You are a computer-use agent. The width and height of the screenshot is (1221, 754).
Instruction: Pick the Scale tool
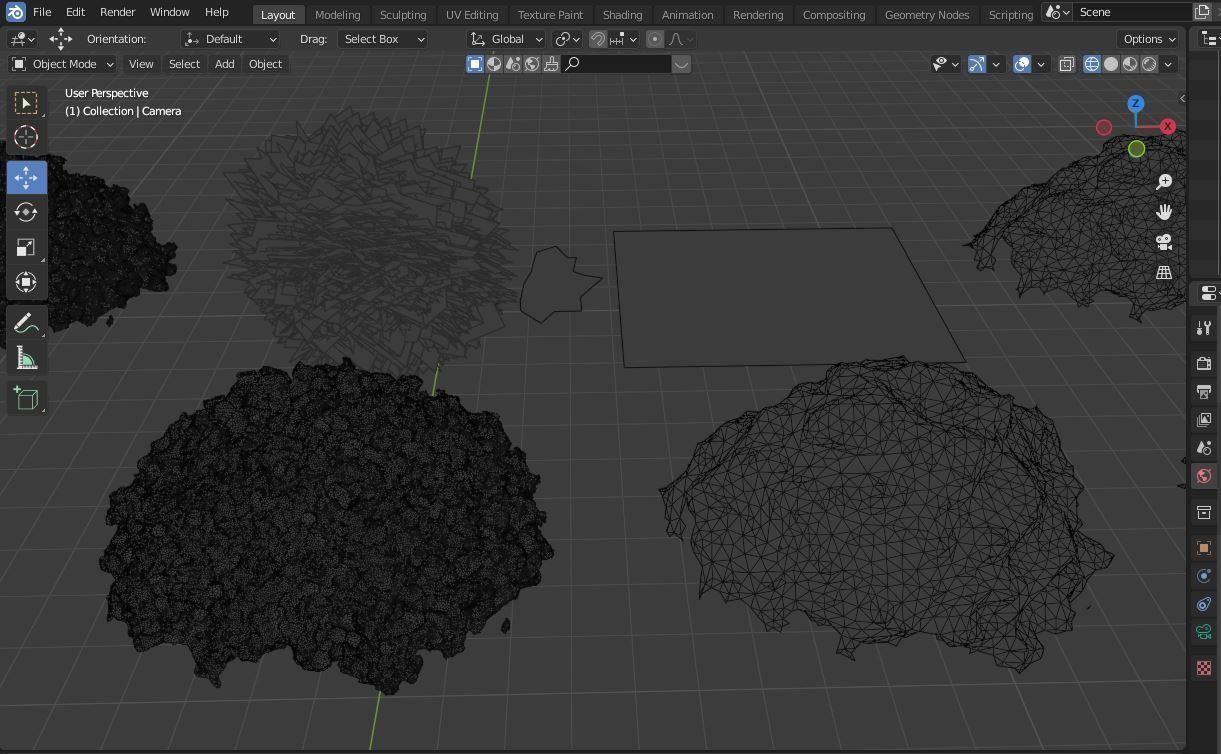pos(26,247)
